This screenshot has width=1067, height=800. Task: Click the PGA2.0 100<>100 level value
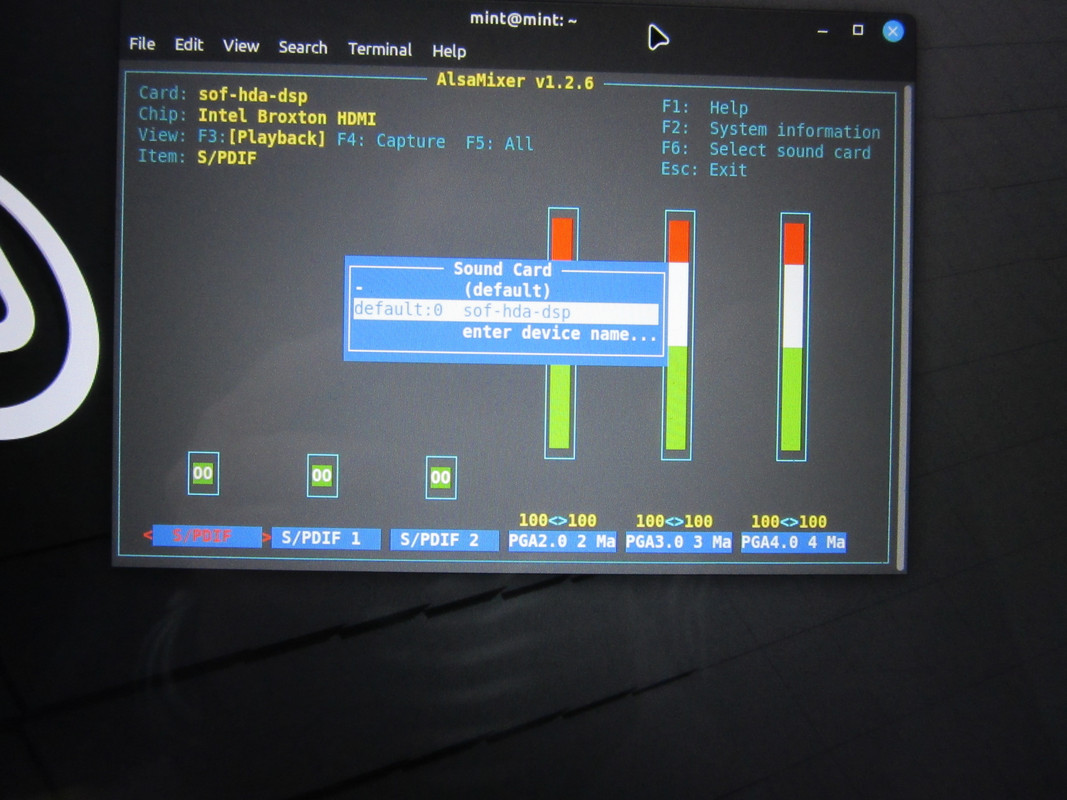pos(557,520)
